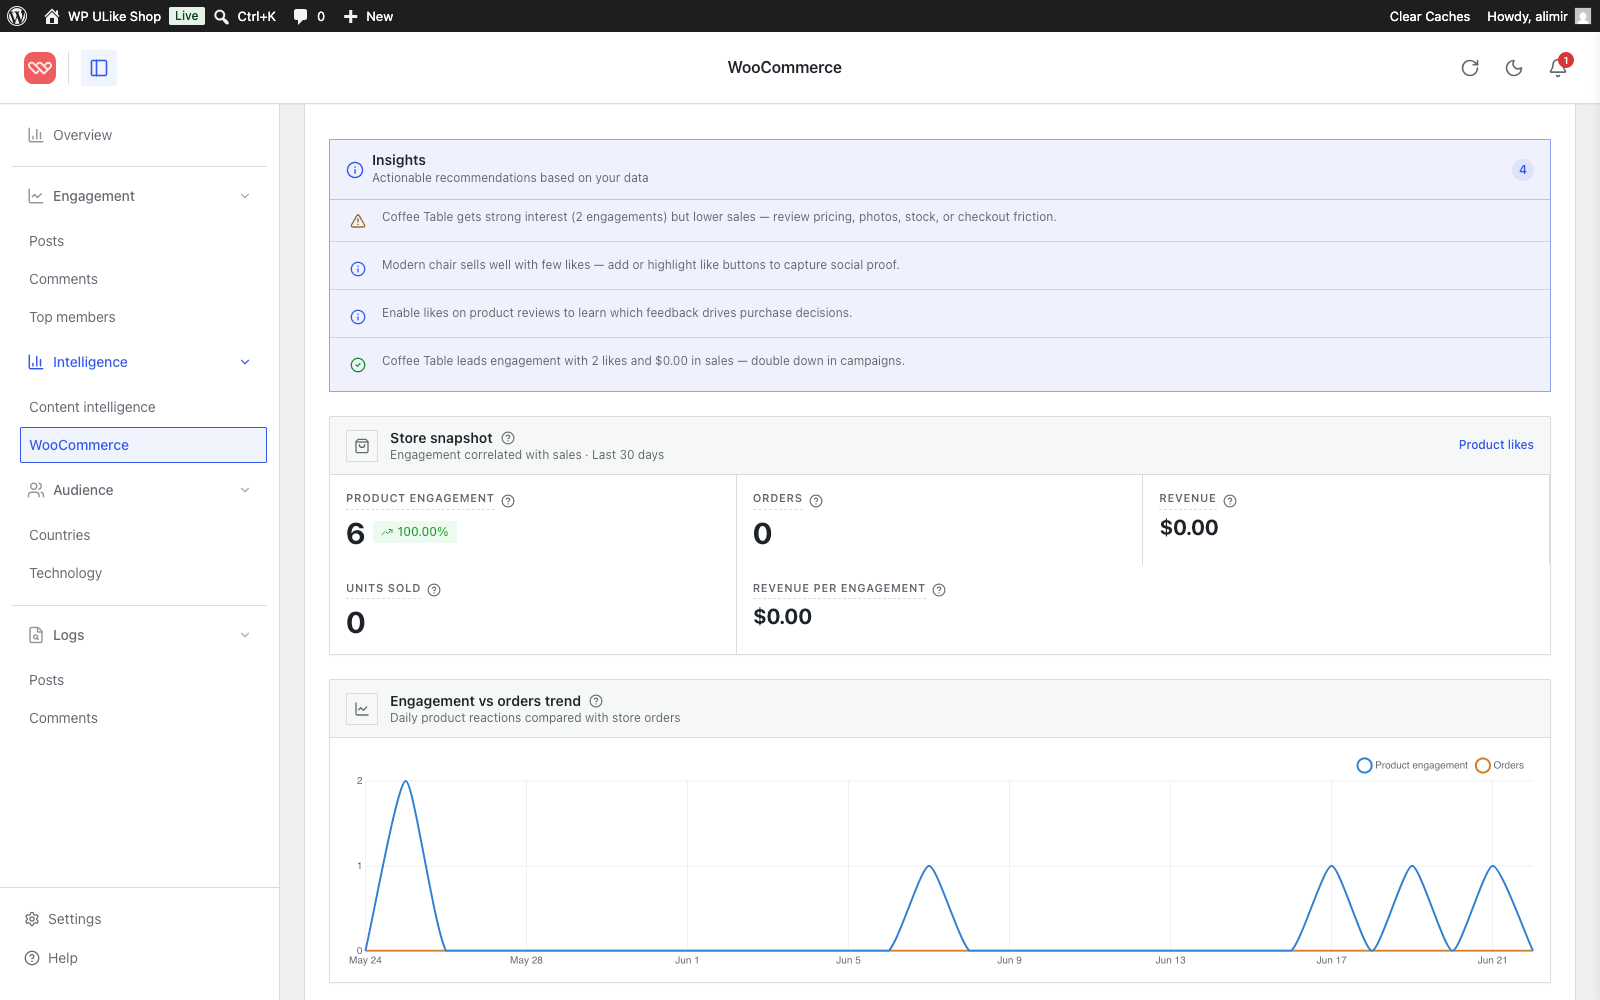
Task: Open the Ctrl+K search in admin bar
Action: coord(245,16)
